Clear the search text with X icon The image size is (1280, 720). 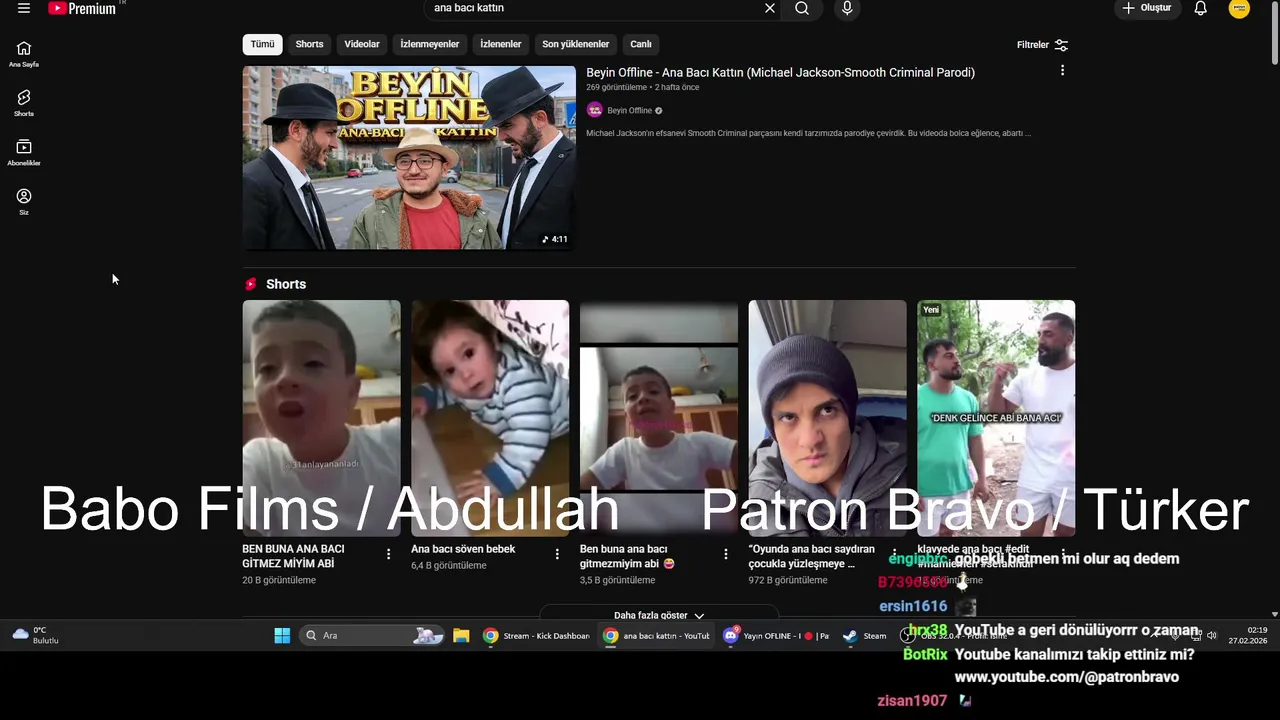coord(770,8)
